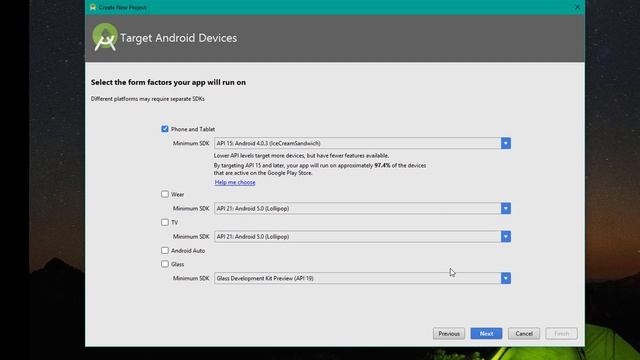This screenshot has height=360, width=640.
Task: Click 'Different platforms may require separate SDKs' text
Action: coord(147,99)
